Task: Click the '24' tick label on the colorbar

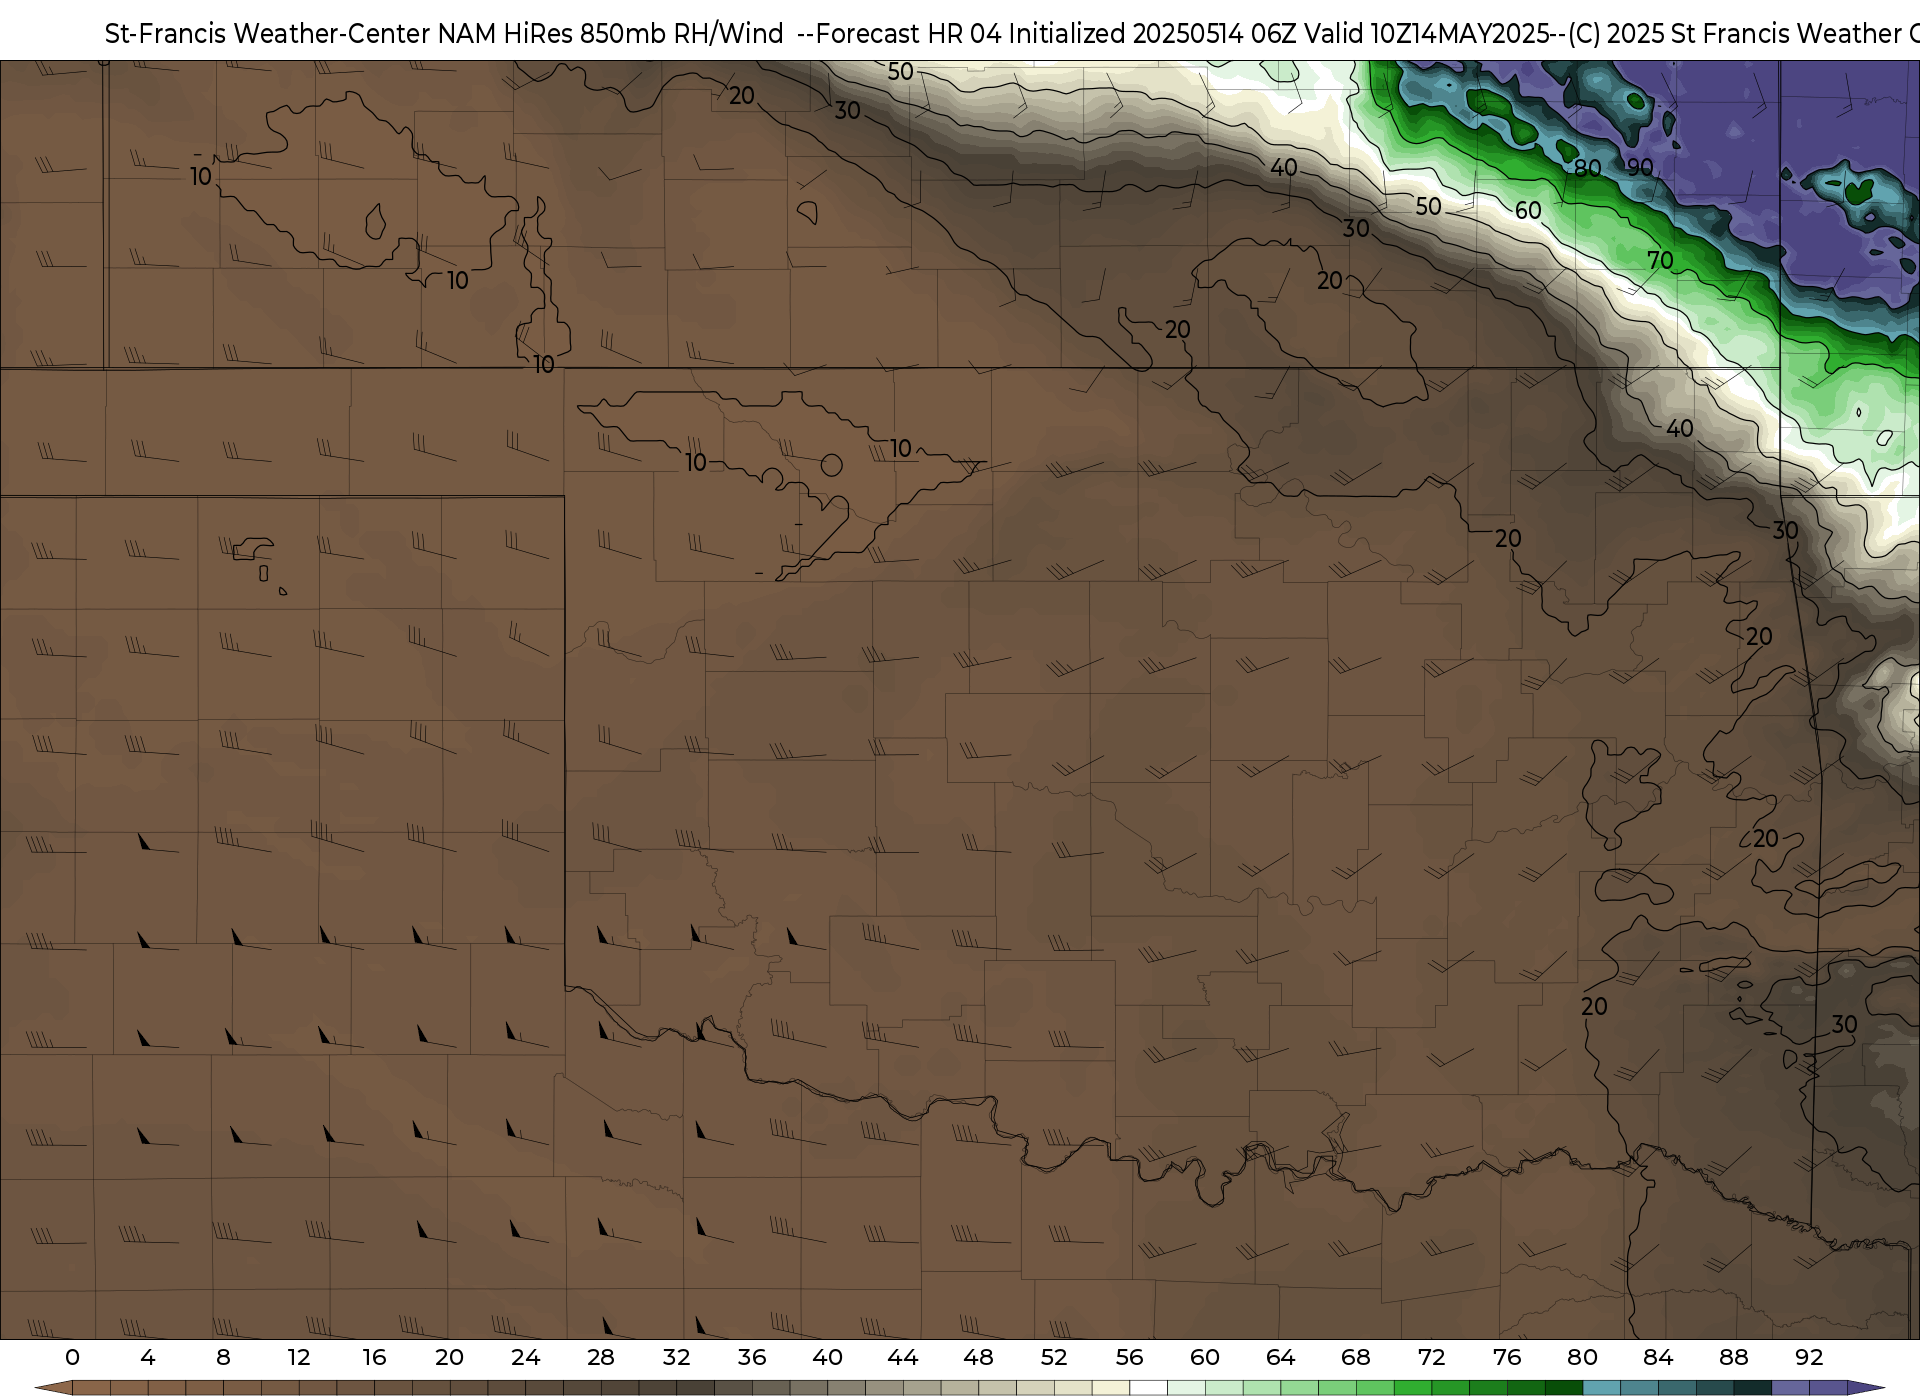Action: click(x=525, y=1357)
